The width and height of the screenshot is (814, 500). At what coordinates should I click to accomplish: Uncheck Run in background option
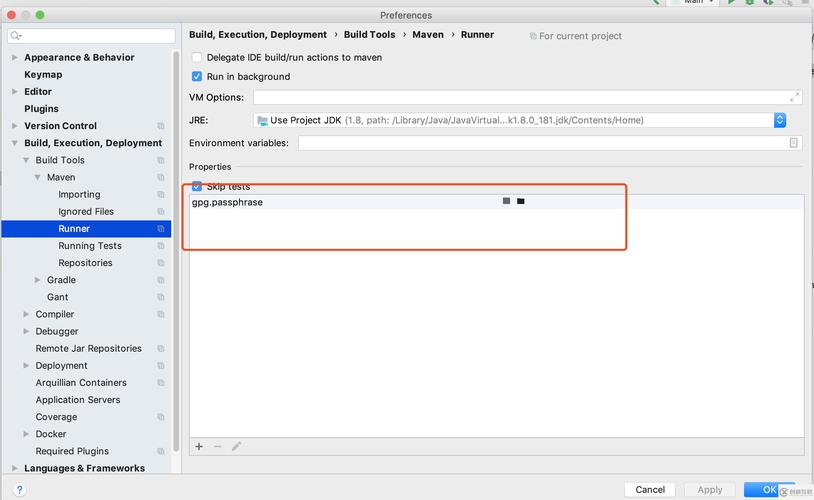click(x=197, y=77)
